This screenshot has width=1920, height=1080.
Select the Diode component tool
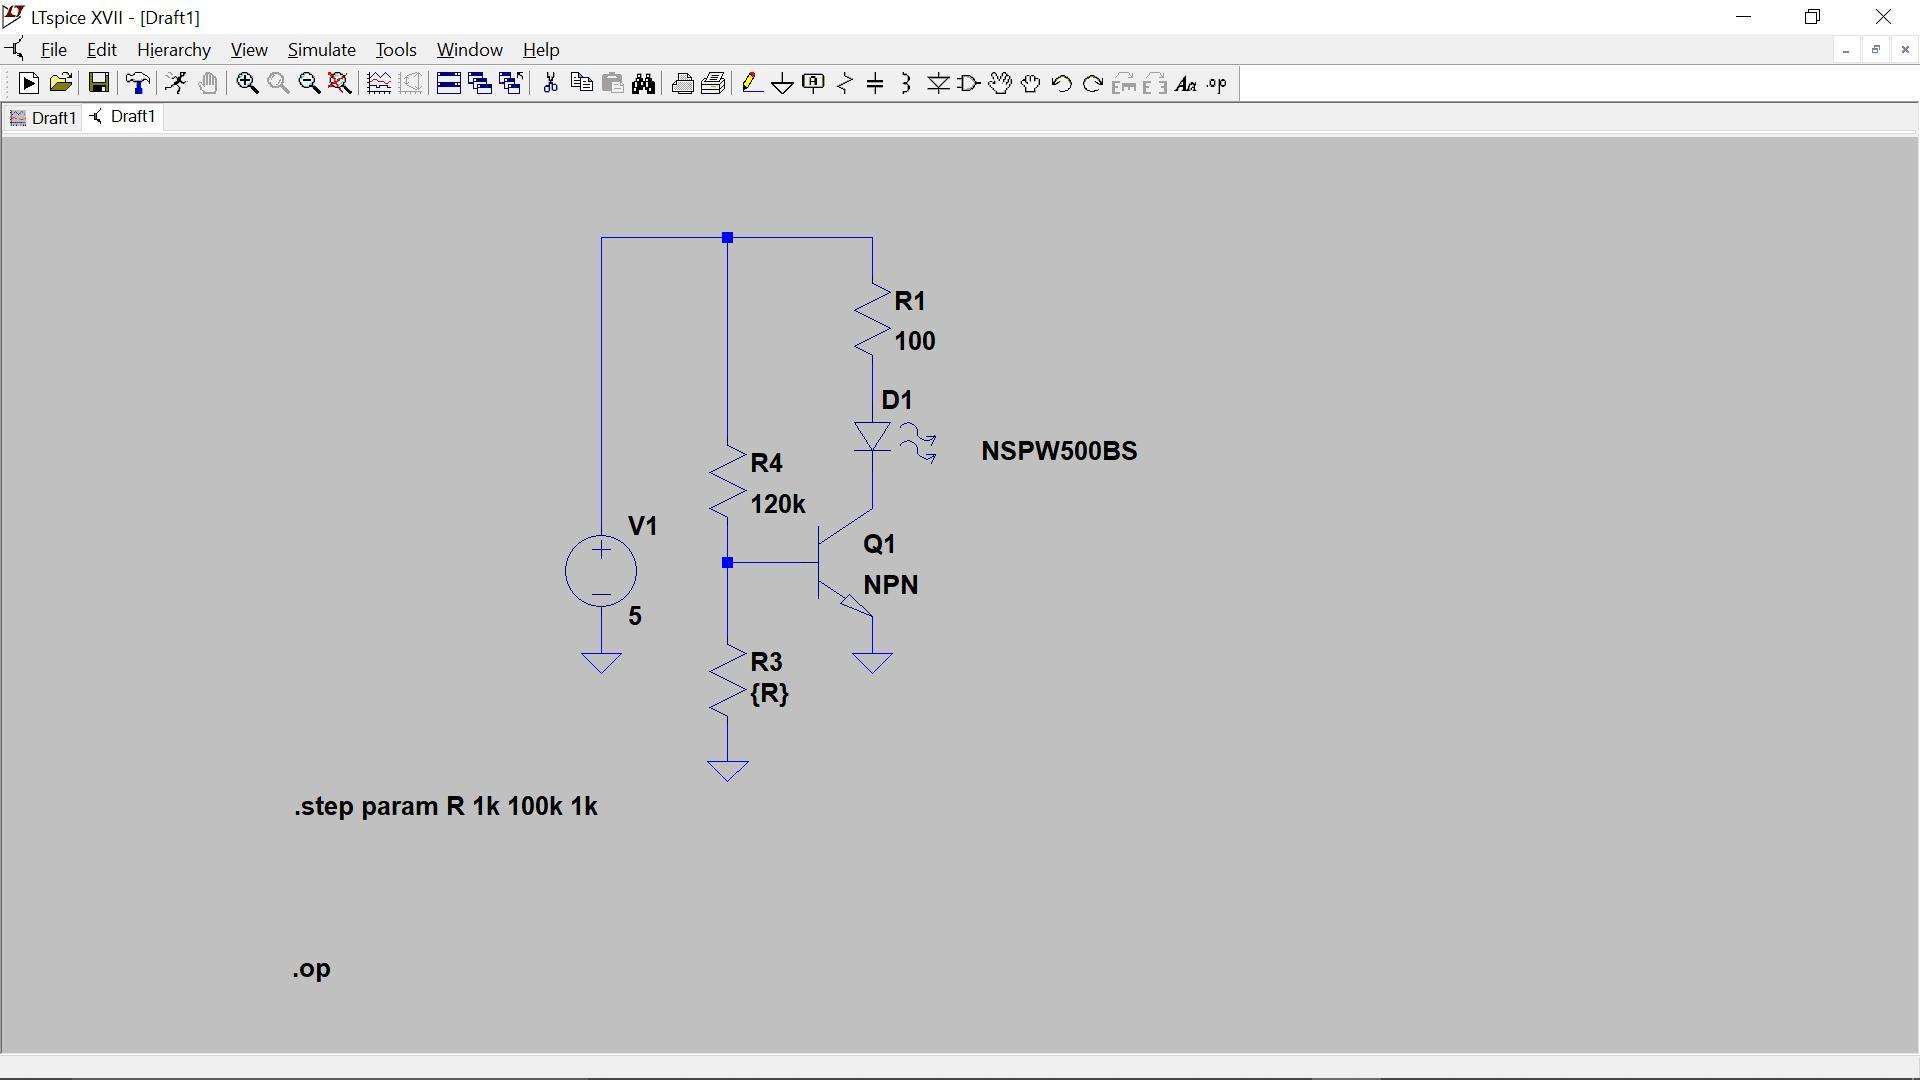click(938, 84)
